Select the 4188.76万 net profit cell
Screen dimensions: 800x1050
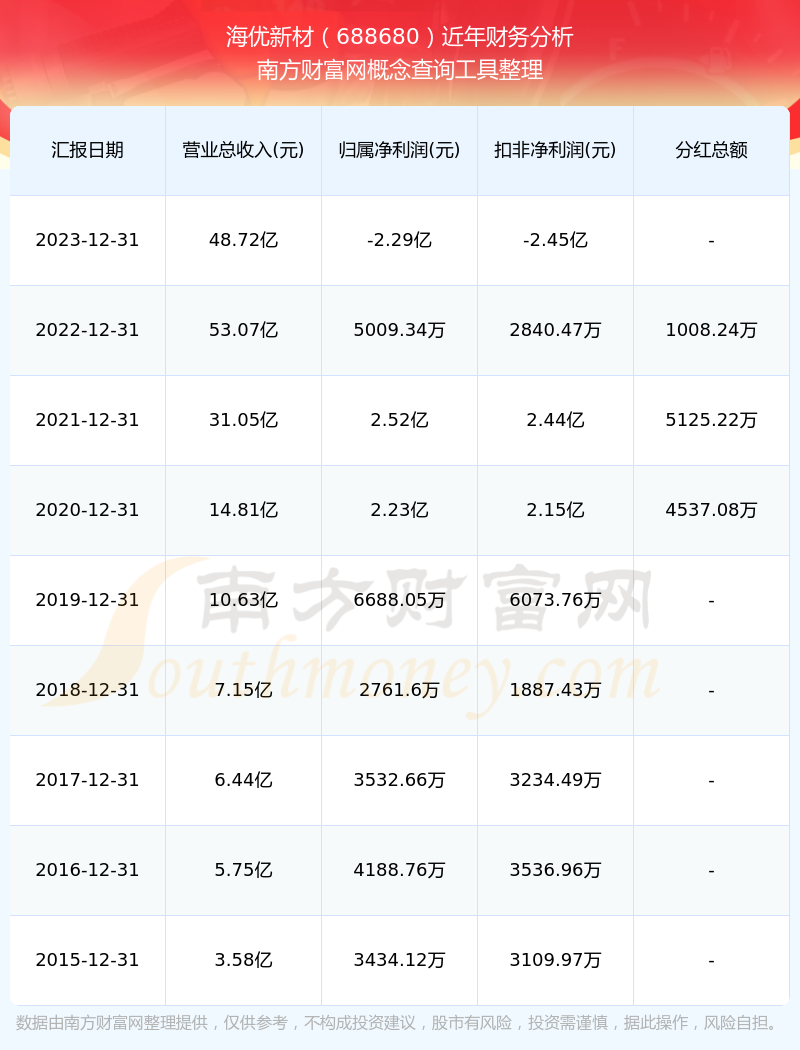[x=400, y=871]
